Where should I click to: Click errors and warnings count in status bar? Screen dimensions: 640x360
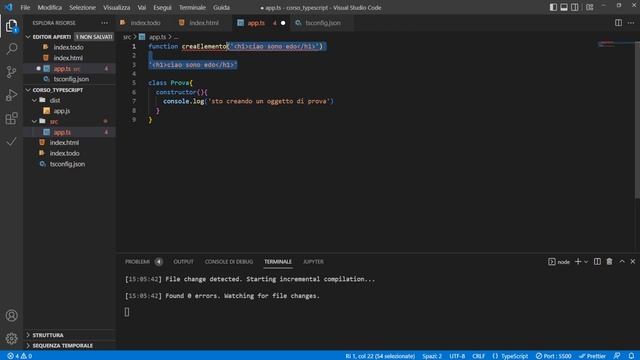click(20, 356)
